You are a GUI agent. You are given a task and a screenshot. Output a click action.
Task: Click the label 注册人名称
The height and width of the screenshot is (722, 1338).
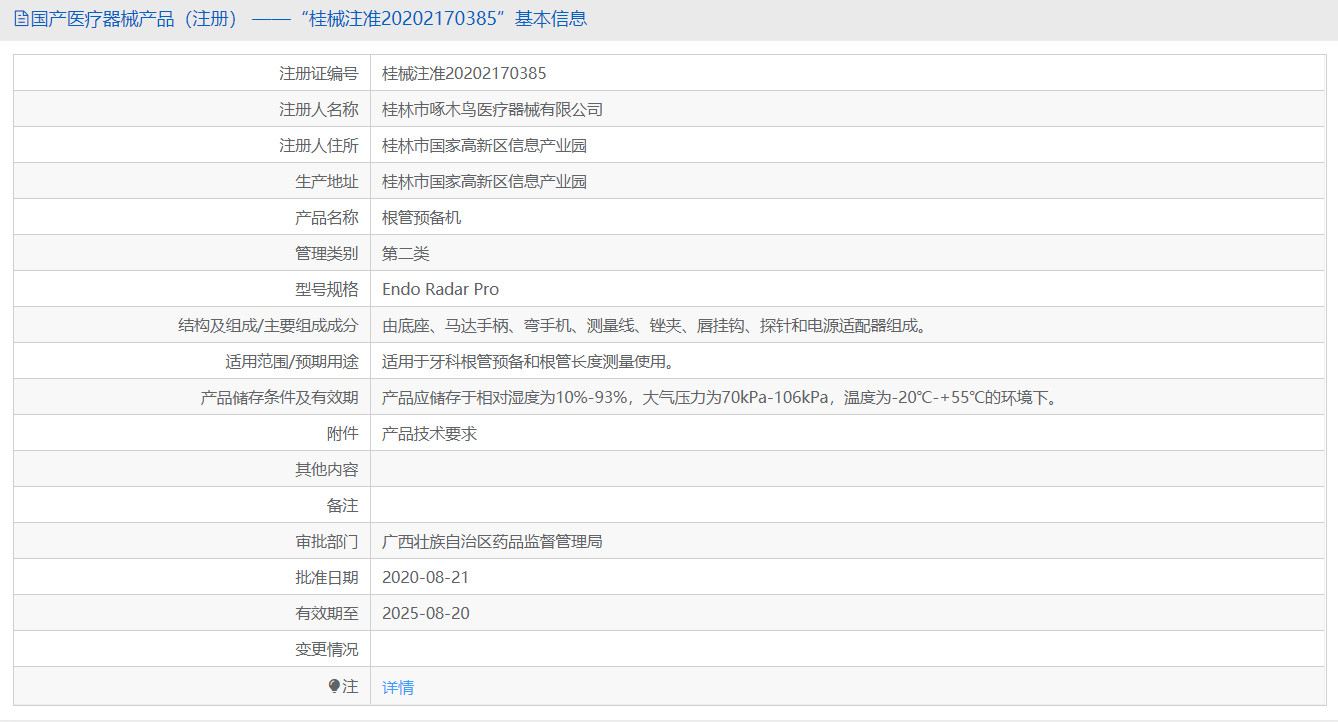point(318,109)
